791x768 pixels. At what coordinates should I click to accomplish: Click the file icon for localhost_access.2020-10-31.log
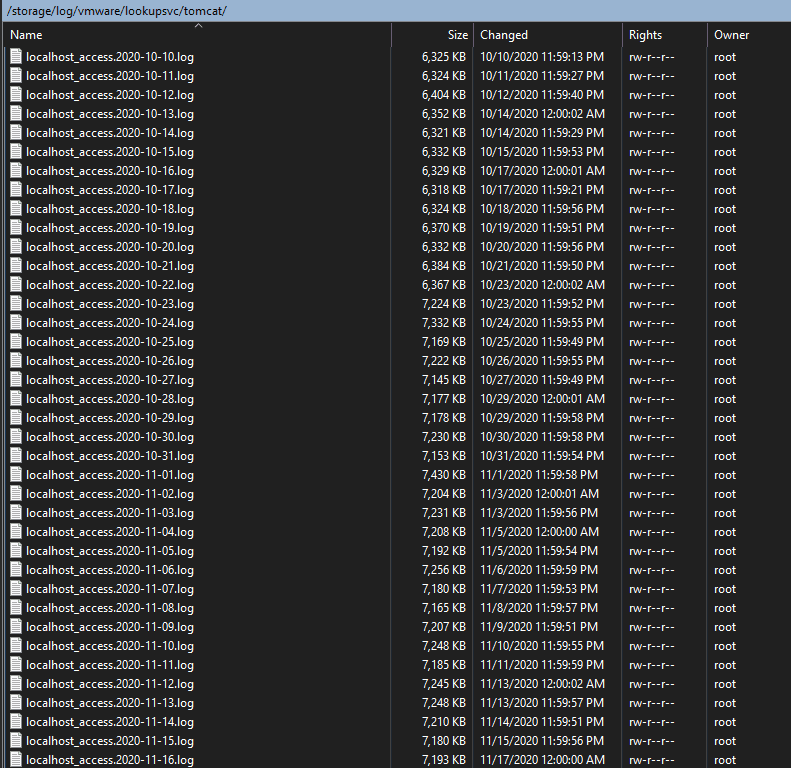[16, 456]
